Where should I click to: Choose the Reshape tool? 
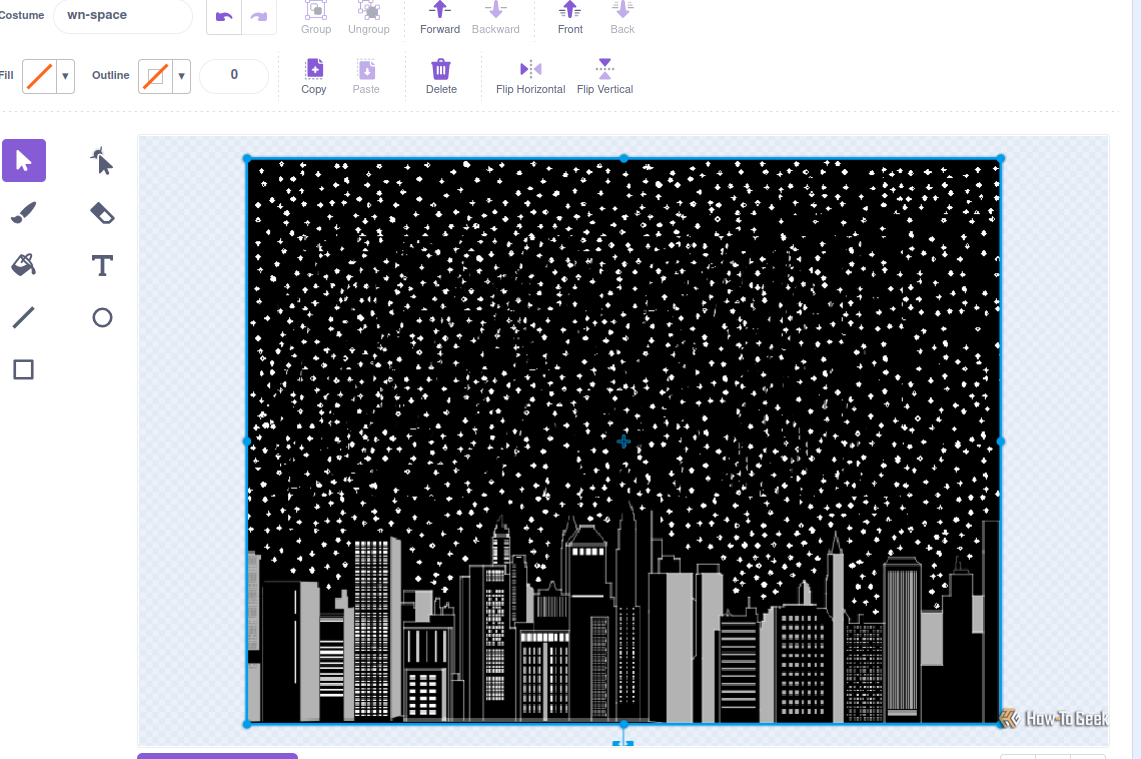click(102, 161)
